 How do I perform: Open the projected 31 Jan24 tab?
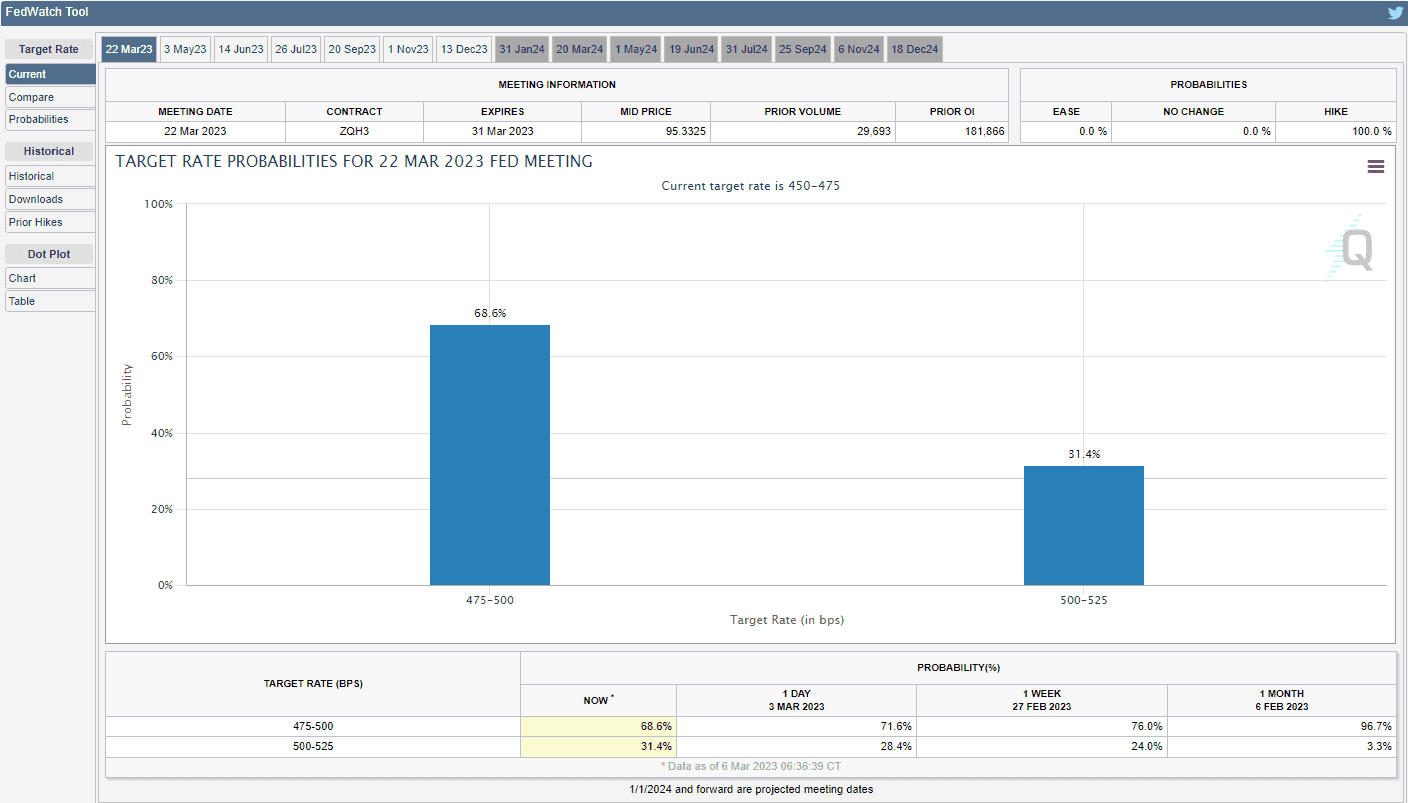[x=521, y=49]
